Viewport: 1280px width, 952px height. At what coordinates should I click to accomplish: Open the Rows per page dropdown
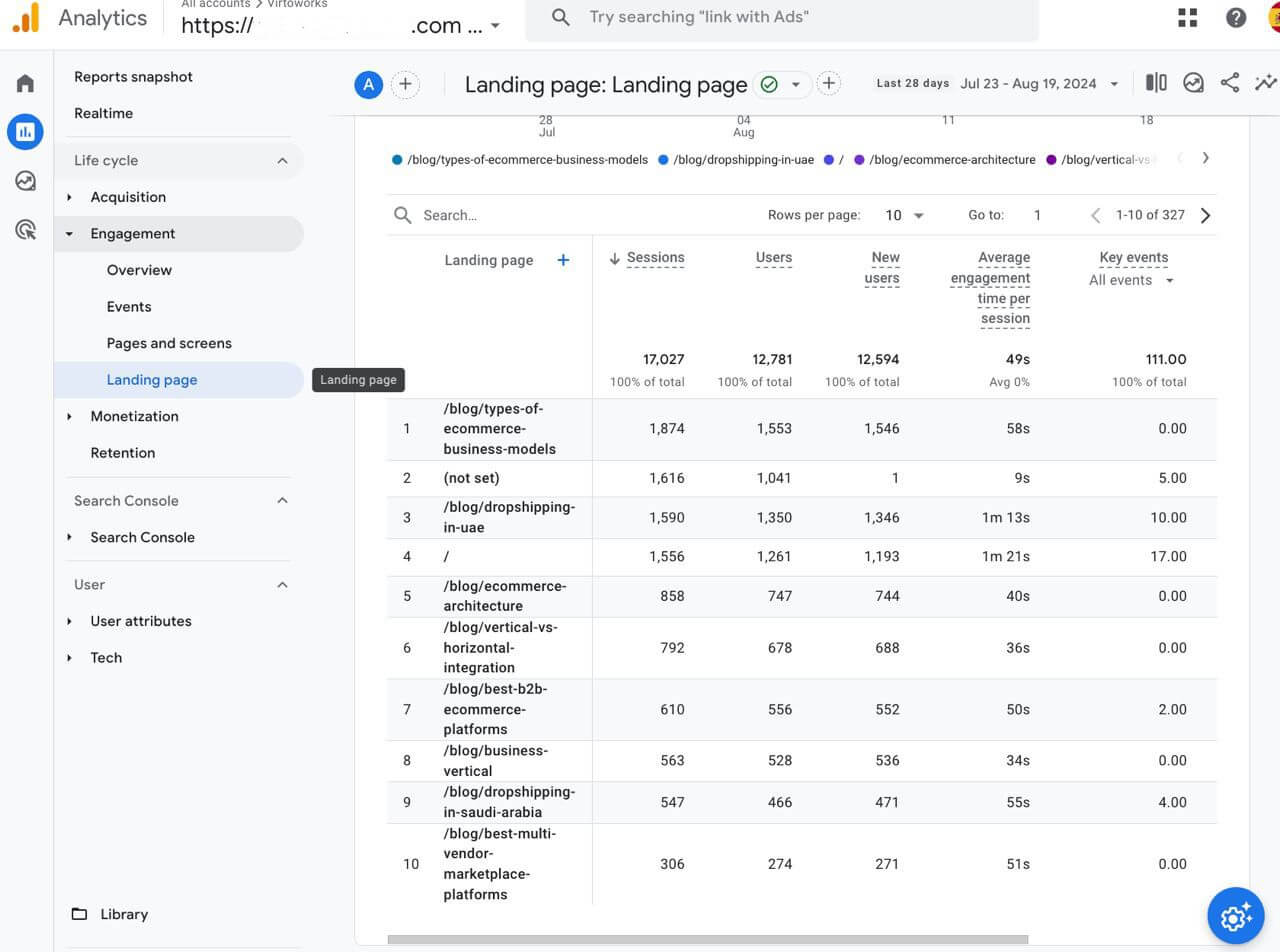904,215
